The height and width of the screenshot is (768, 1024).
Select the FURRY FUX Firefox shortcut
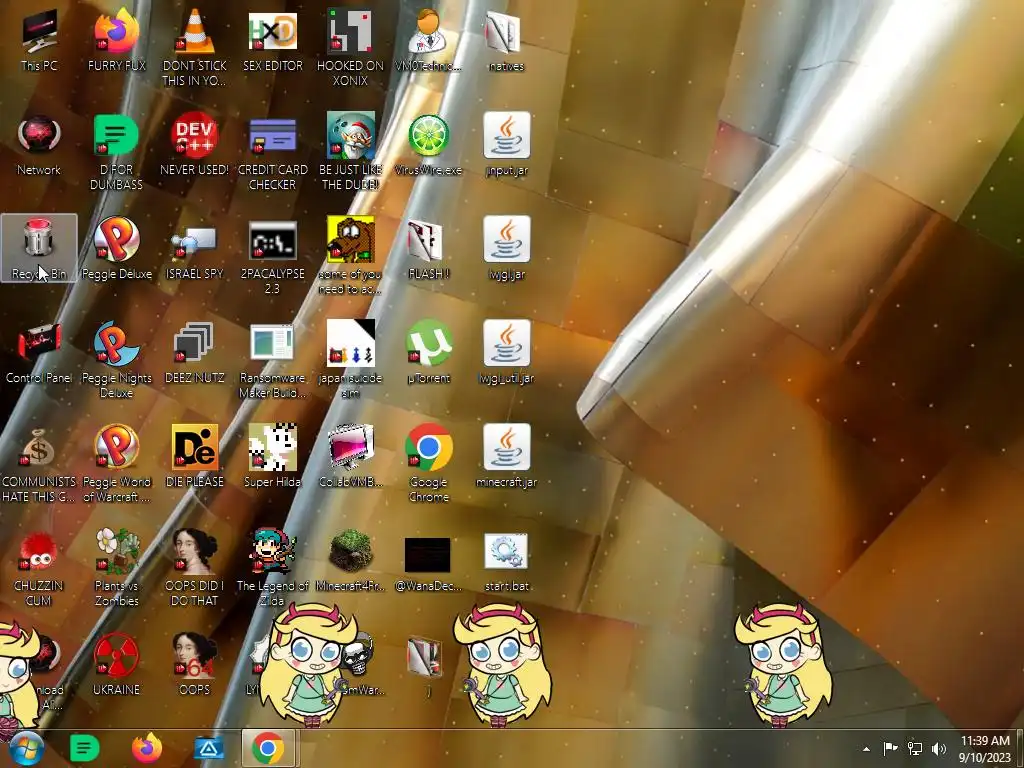(x=117, y=40)
